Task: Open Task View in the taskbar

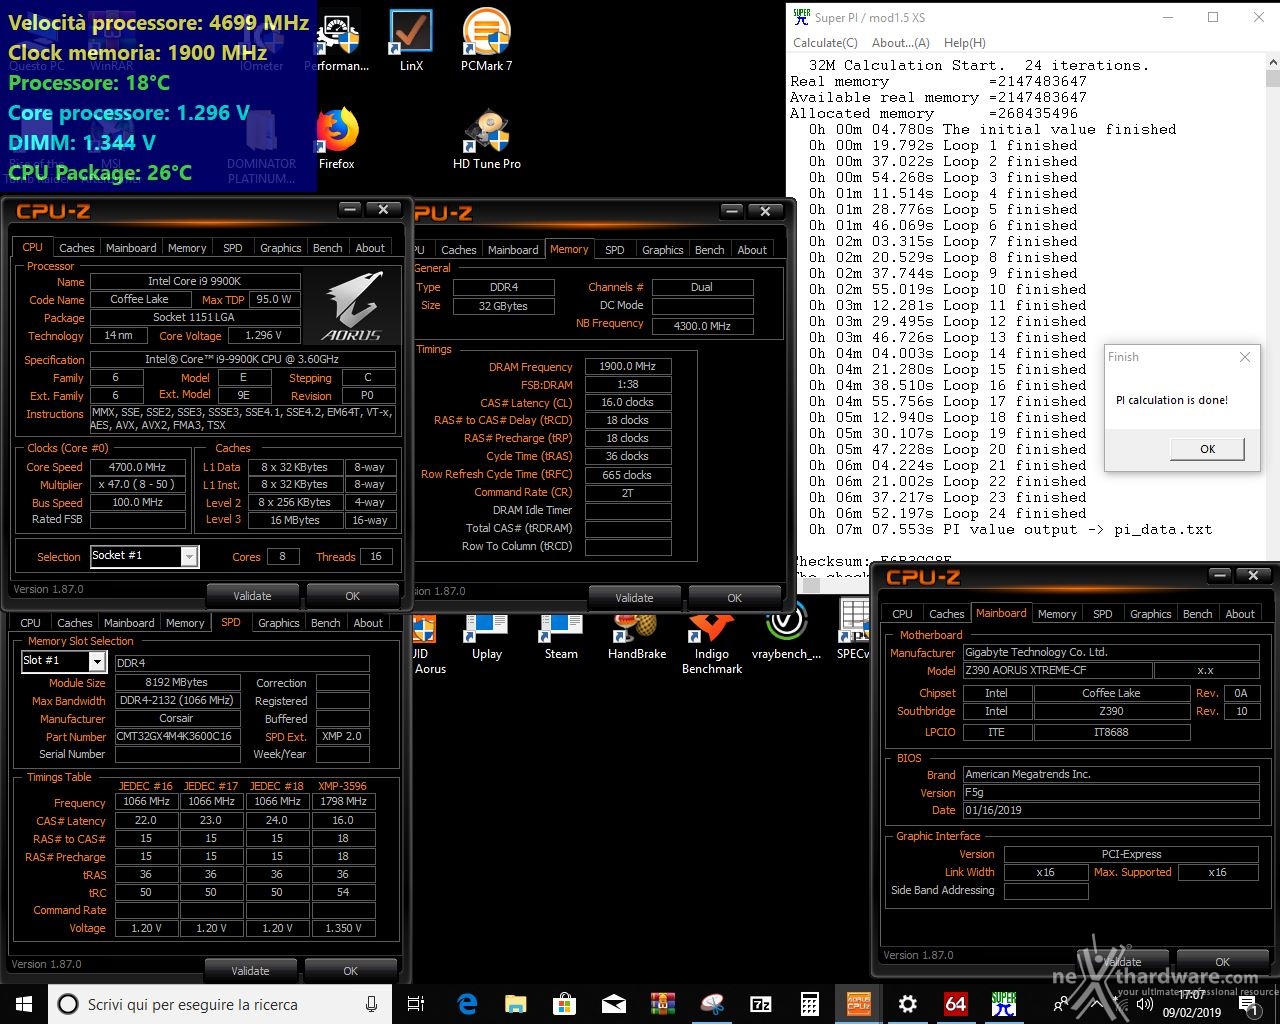Action: 416,1003
